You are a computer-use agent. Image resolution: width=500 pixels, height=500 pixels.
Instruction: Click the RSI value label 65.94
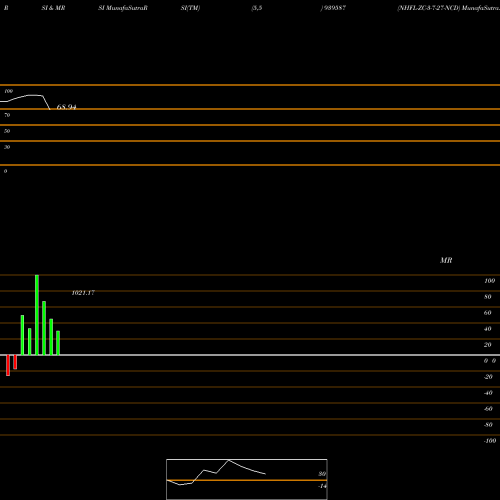pos(66,107)
